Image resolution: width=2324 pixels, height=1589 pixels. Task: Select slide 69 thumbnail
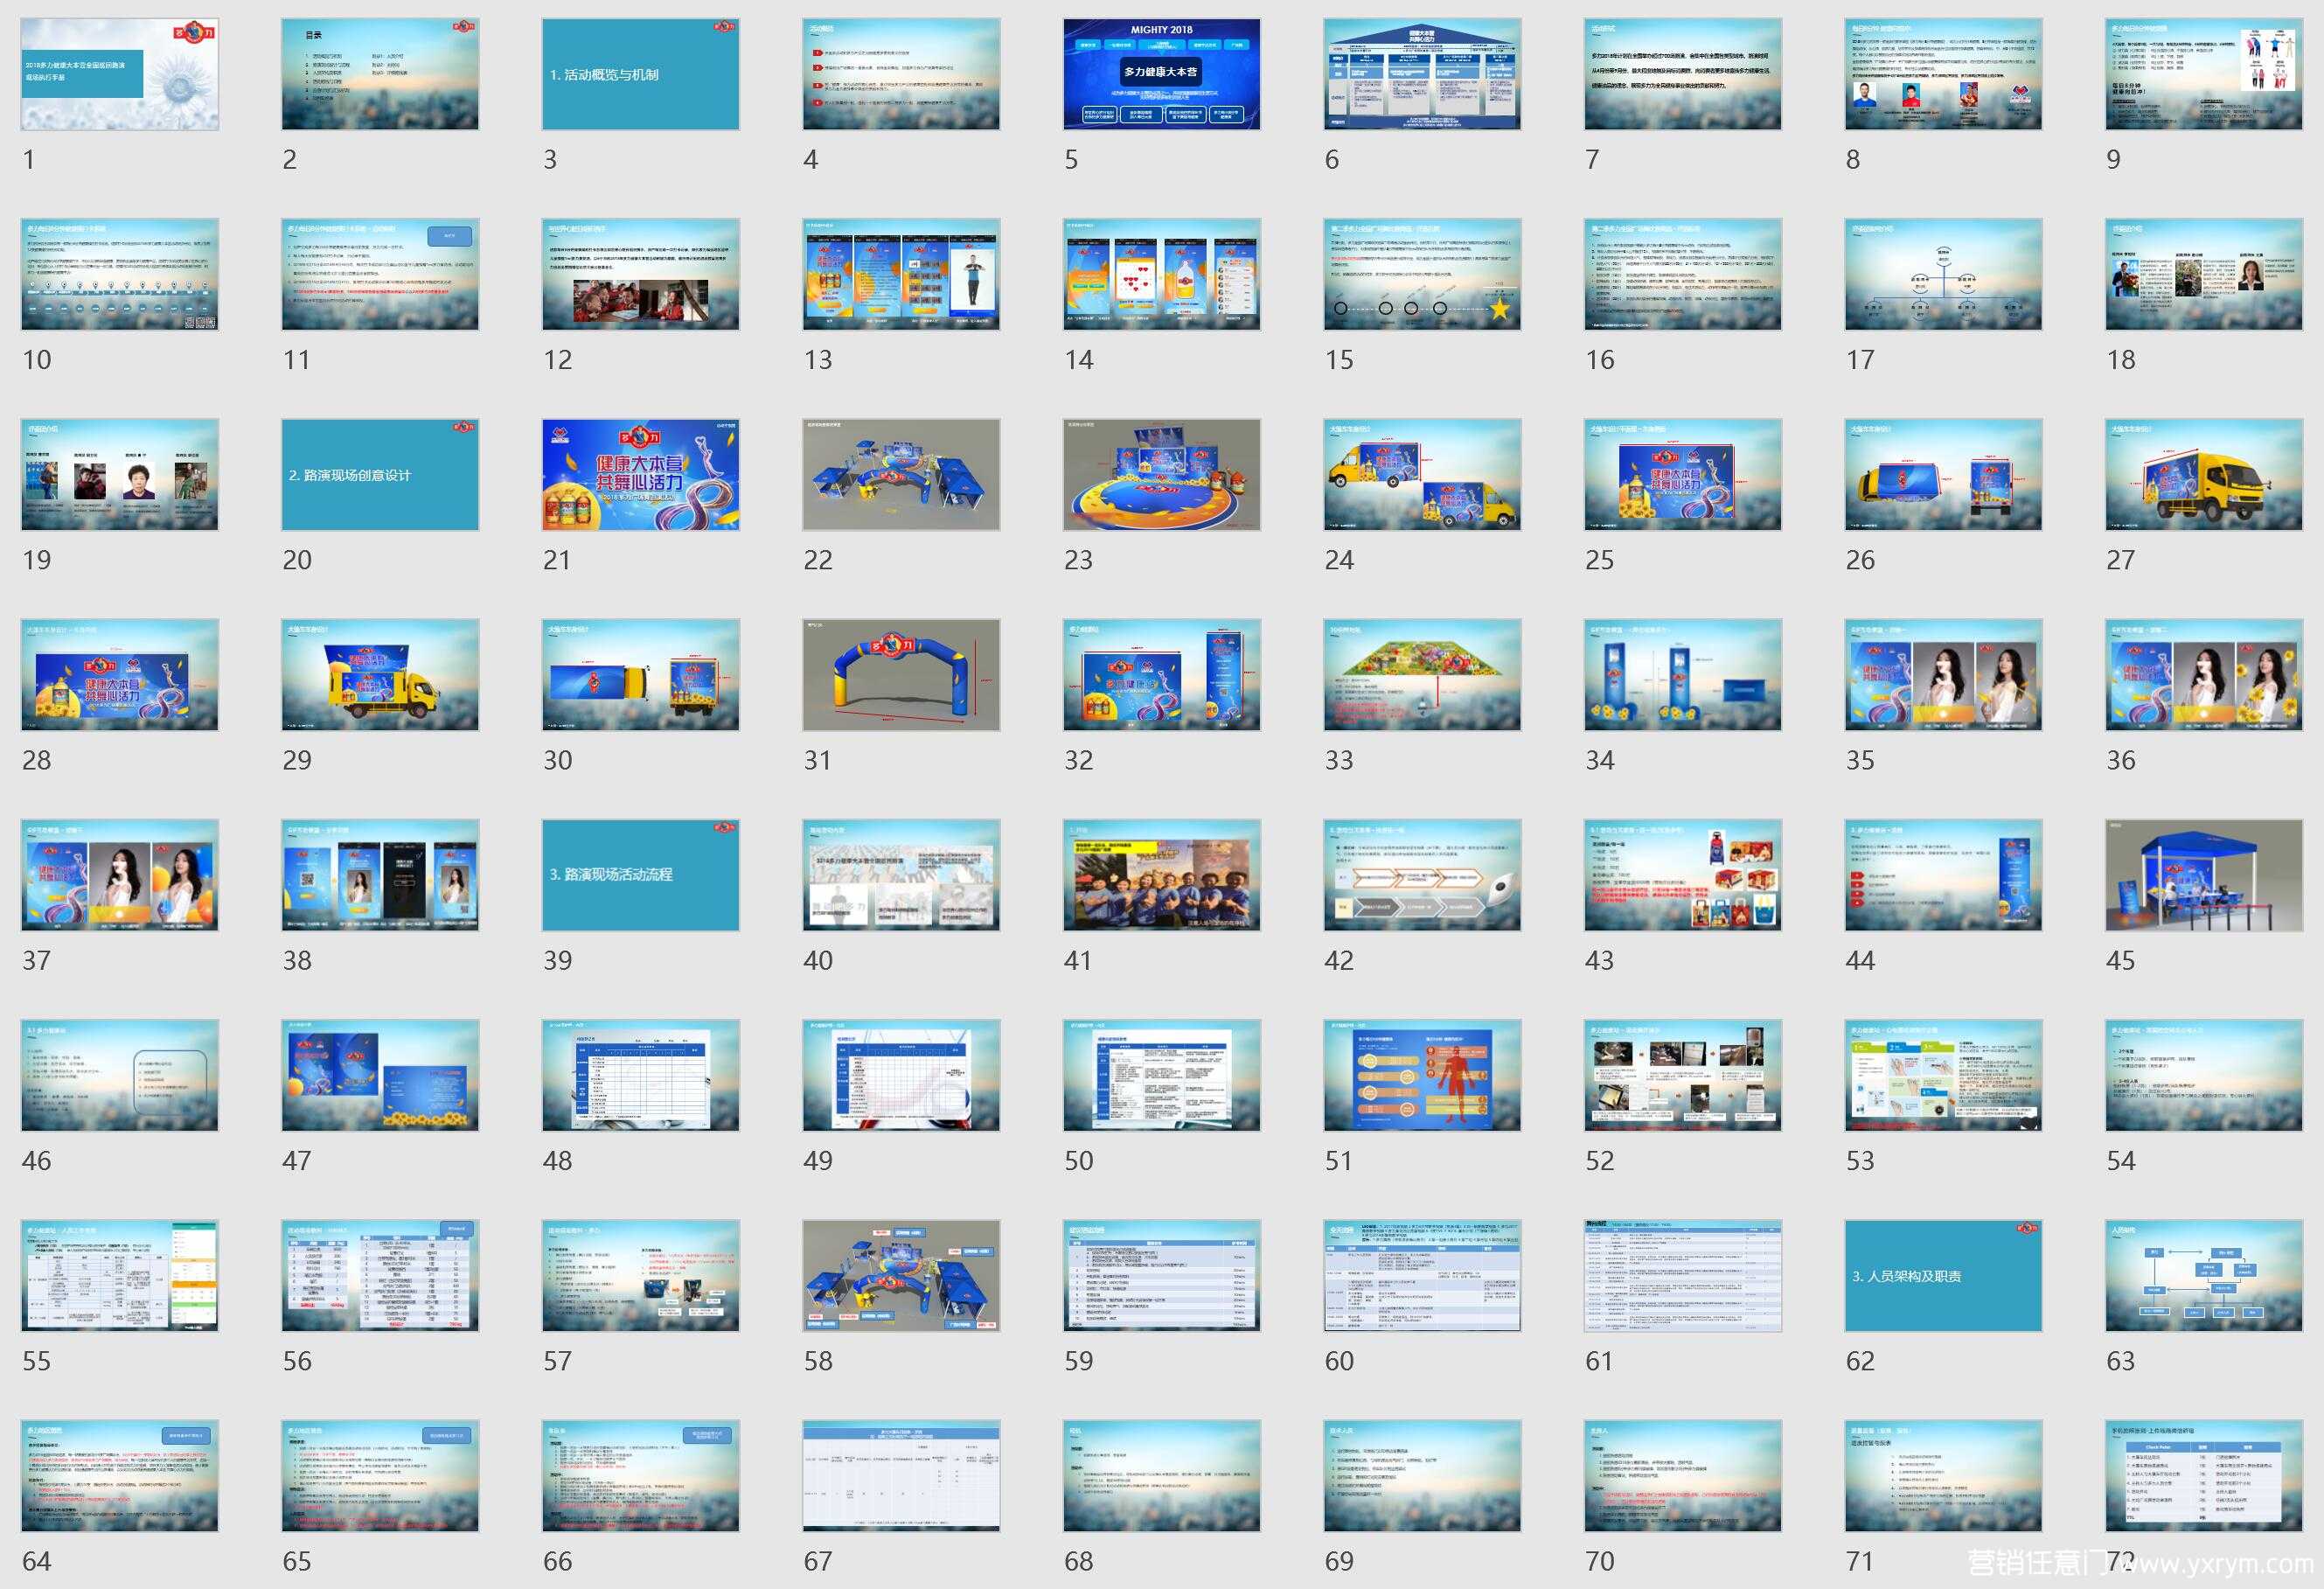pos(1422,1475)
